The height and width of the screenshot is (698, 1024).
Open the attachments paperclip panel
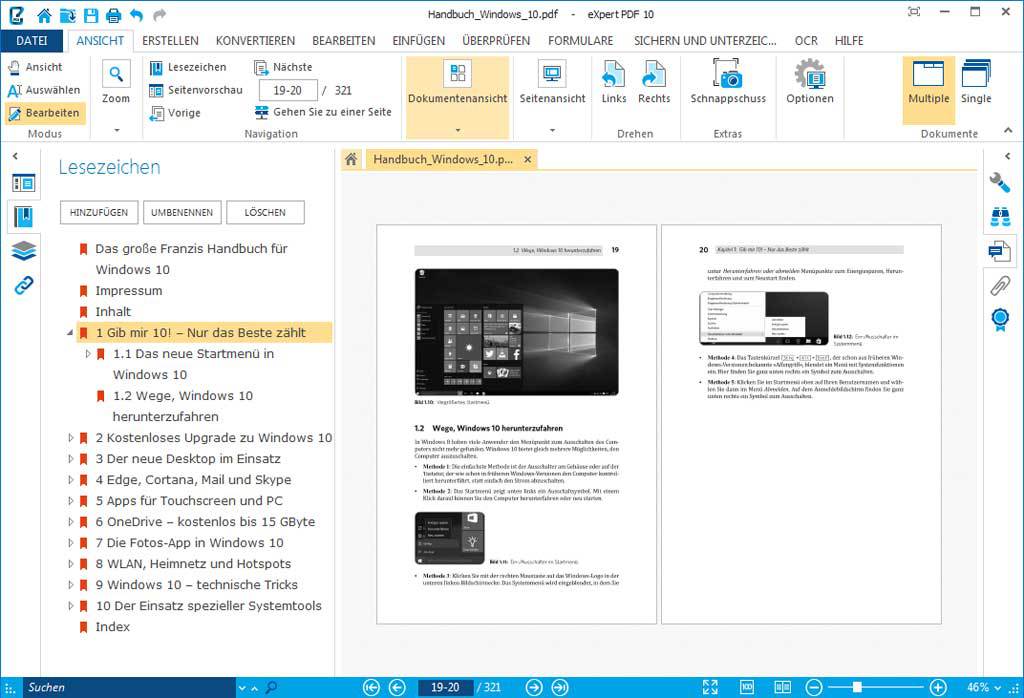pyautogui.click(x=999, y=284)
